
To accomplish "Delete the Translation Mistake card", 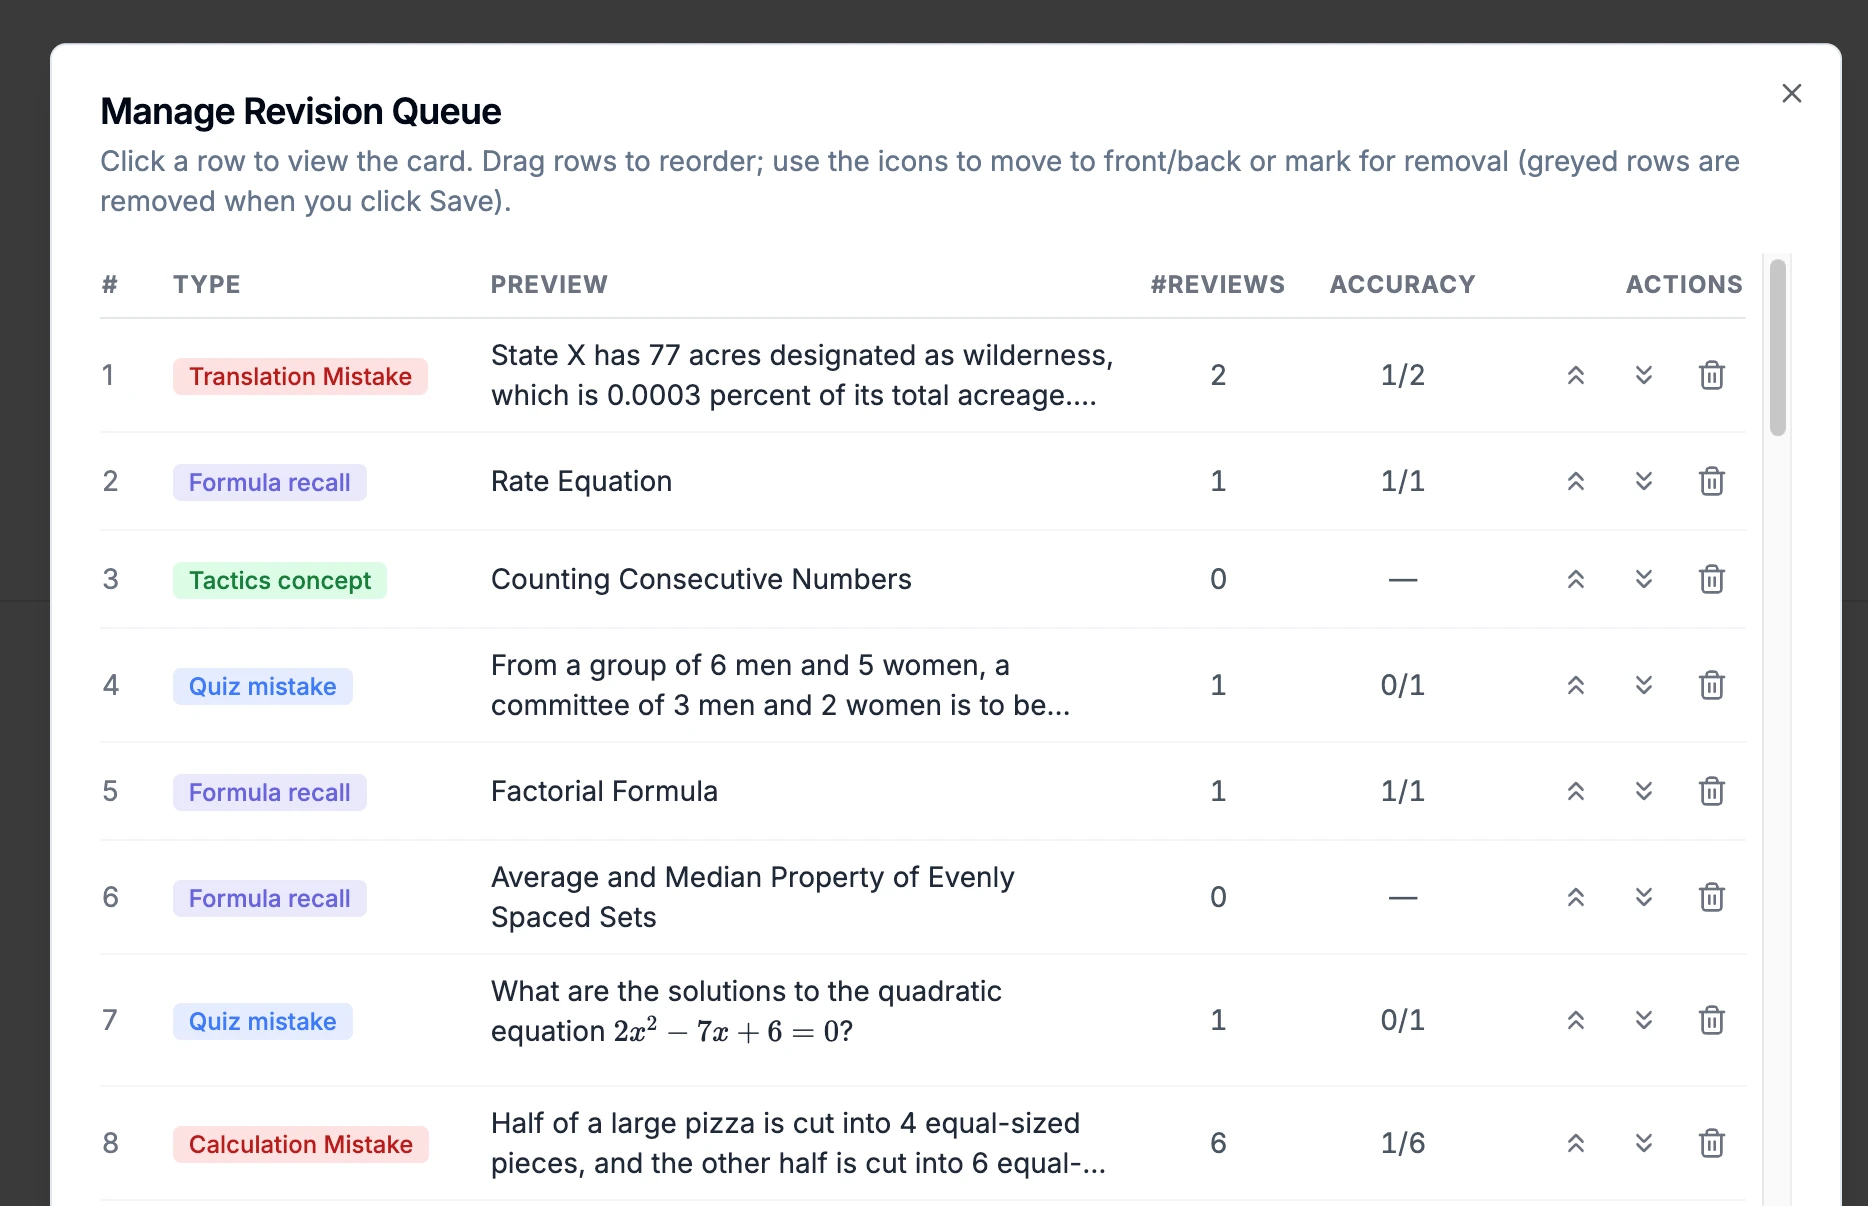I will tap(1711, 376).
